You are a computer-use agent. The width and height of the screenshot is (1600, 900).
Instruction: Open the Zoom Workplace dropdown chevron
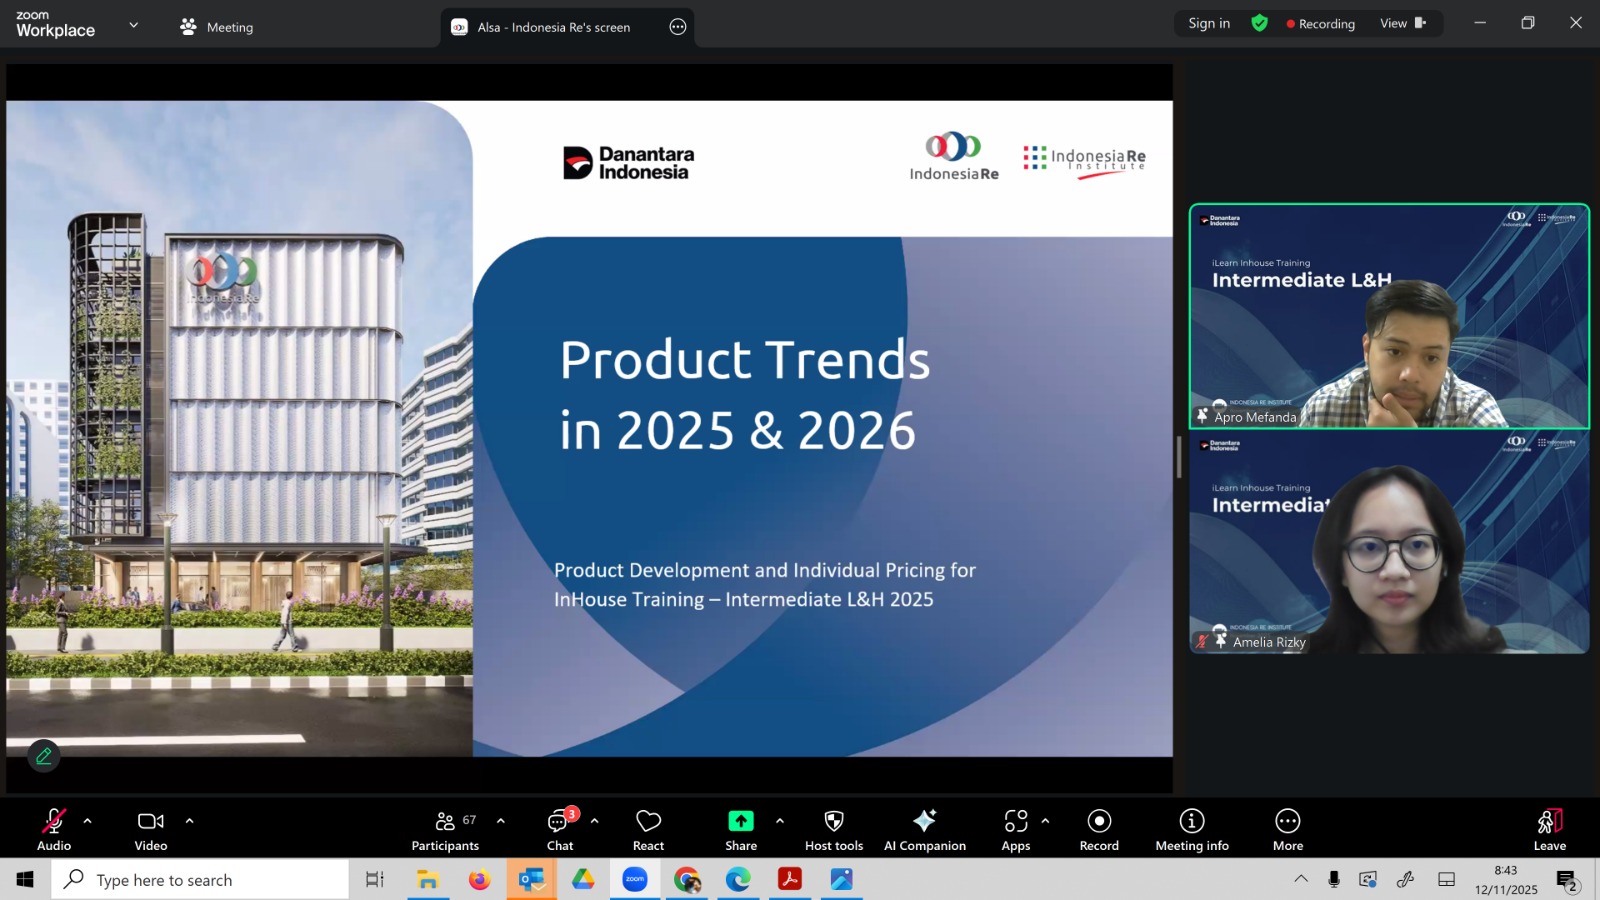pos(134,25)
